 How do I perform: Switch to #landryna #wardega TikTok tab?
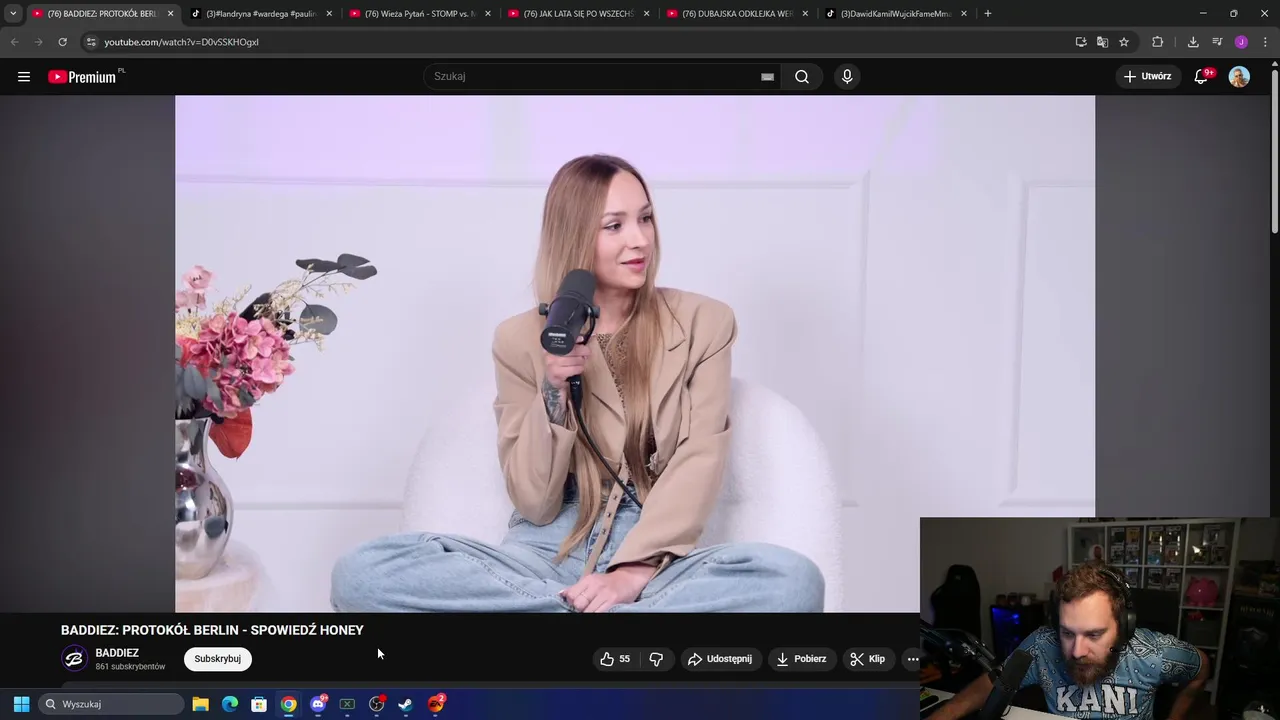click(x=262, y=14)
